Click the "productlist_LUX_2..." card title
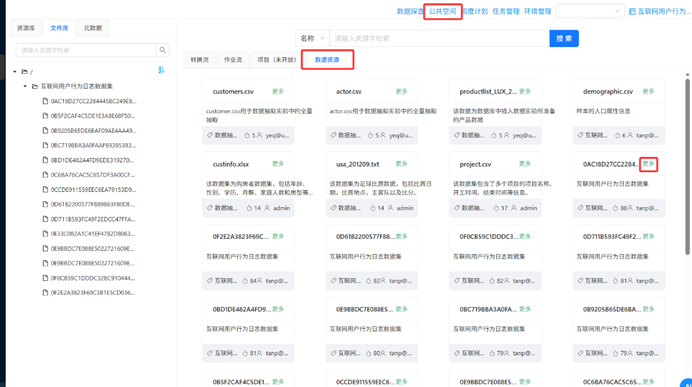This screenshot has width=692, height=387. click(x=488, y=91)
